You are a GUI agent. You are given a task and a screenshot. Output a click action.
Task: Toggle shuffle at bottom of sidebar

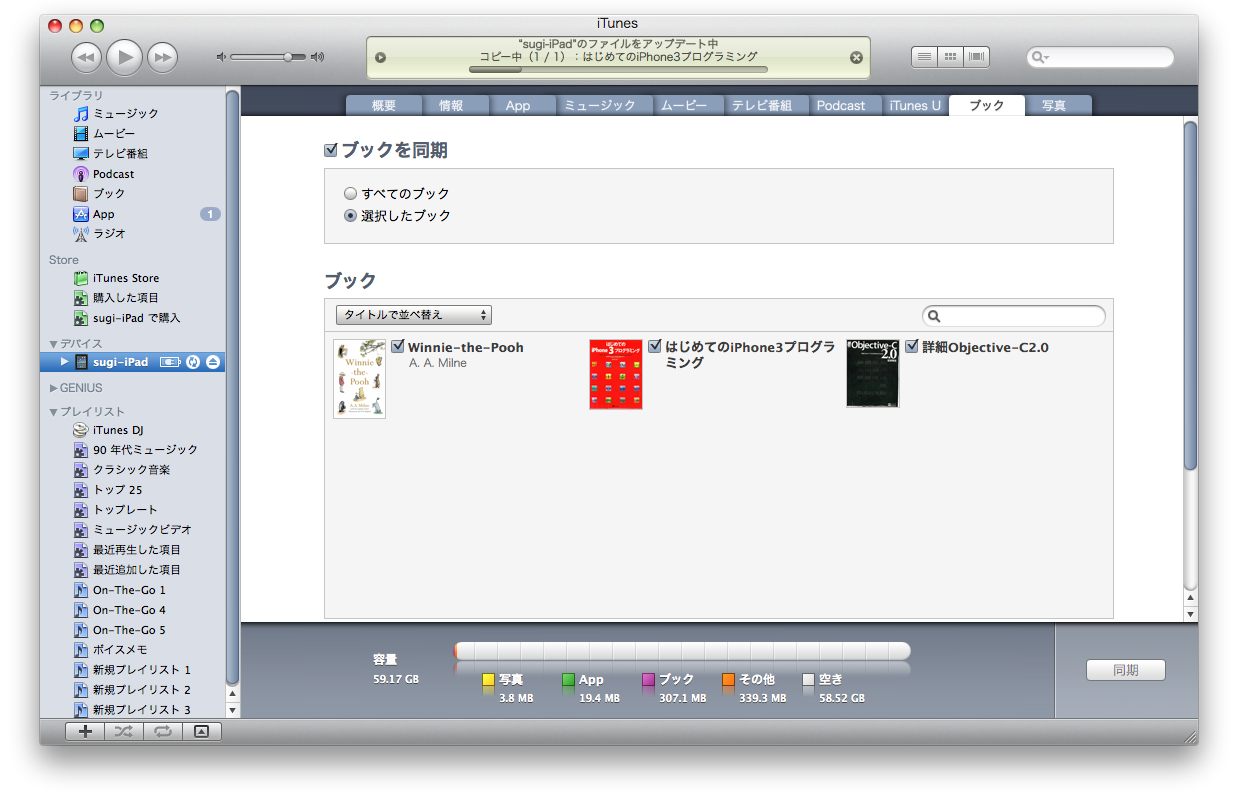click(x=123, y=732)
